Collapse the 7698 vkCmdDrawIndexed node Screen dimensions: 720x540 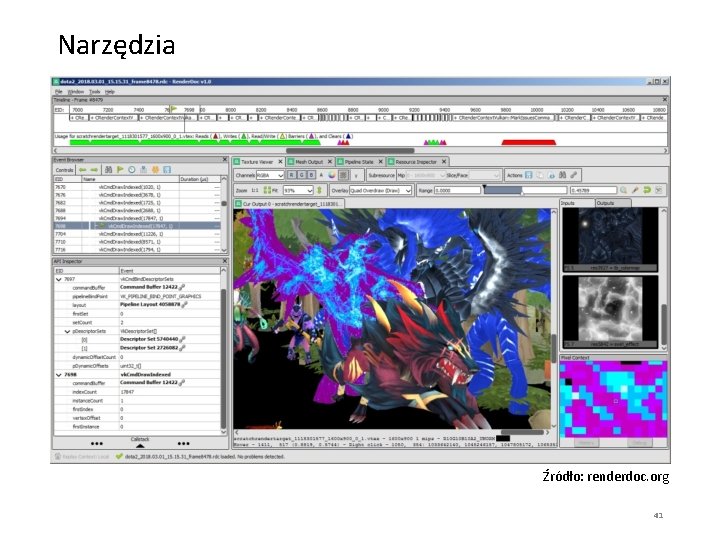[x=59, y=375]
